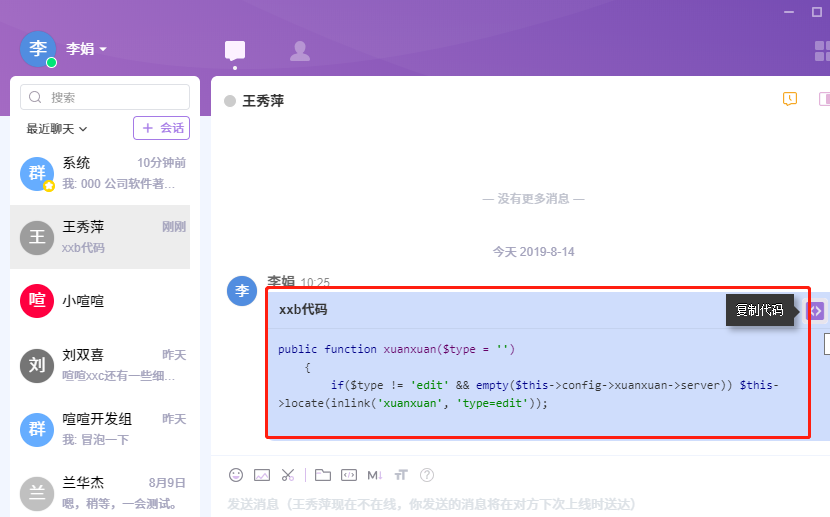Open the font size setting icon
Image resolution: width=830 pixels, height=517 pixels.
point(401,475)
